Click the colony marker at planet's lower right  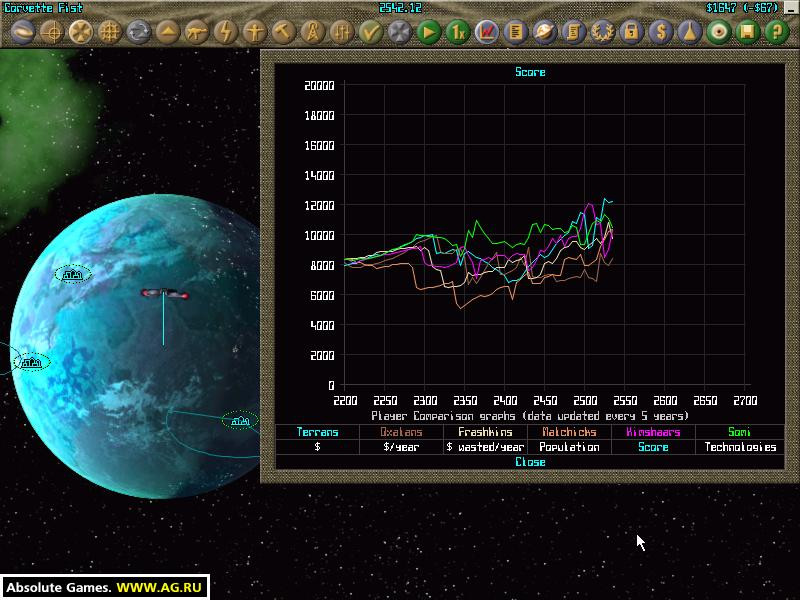pyautogui.click(x=240, y=420)
